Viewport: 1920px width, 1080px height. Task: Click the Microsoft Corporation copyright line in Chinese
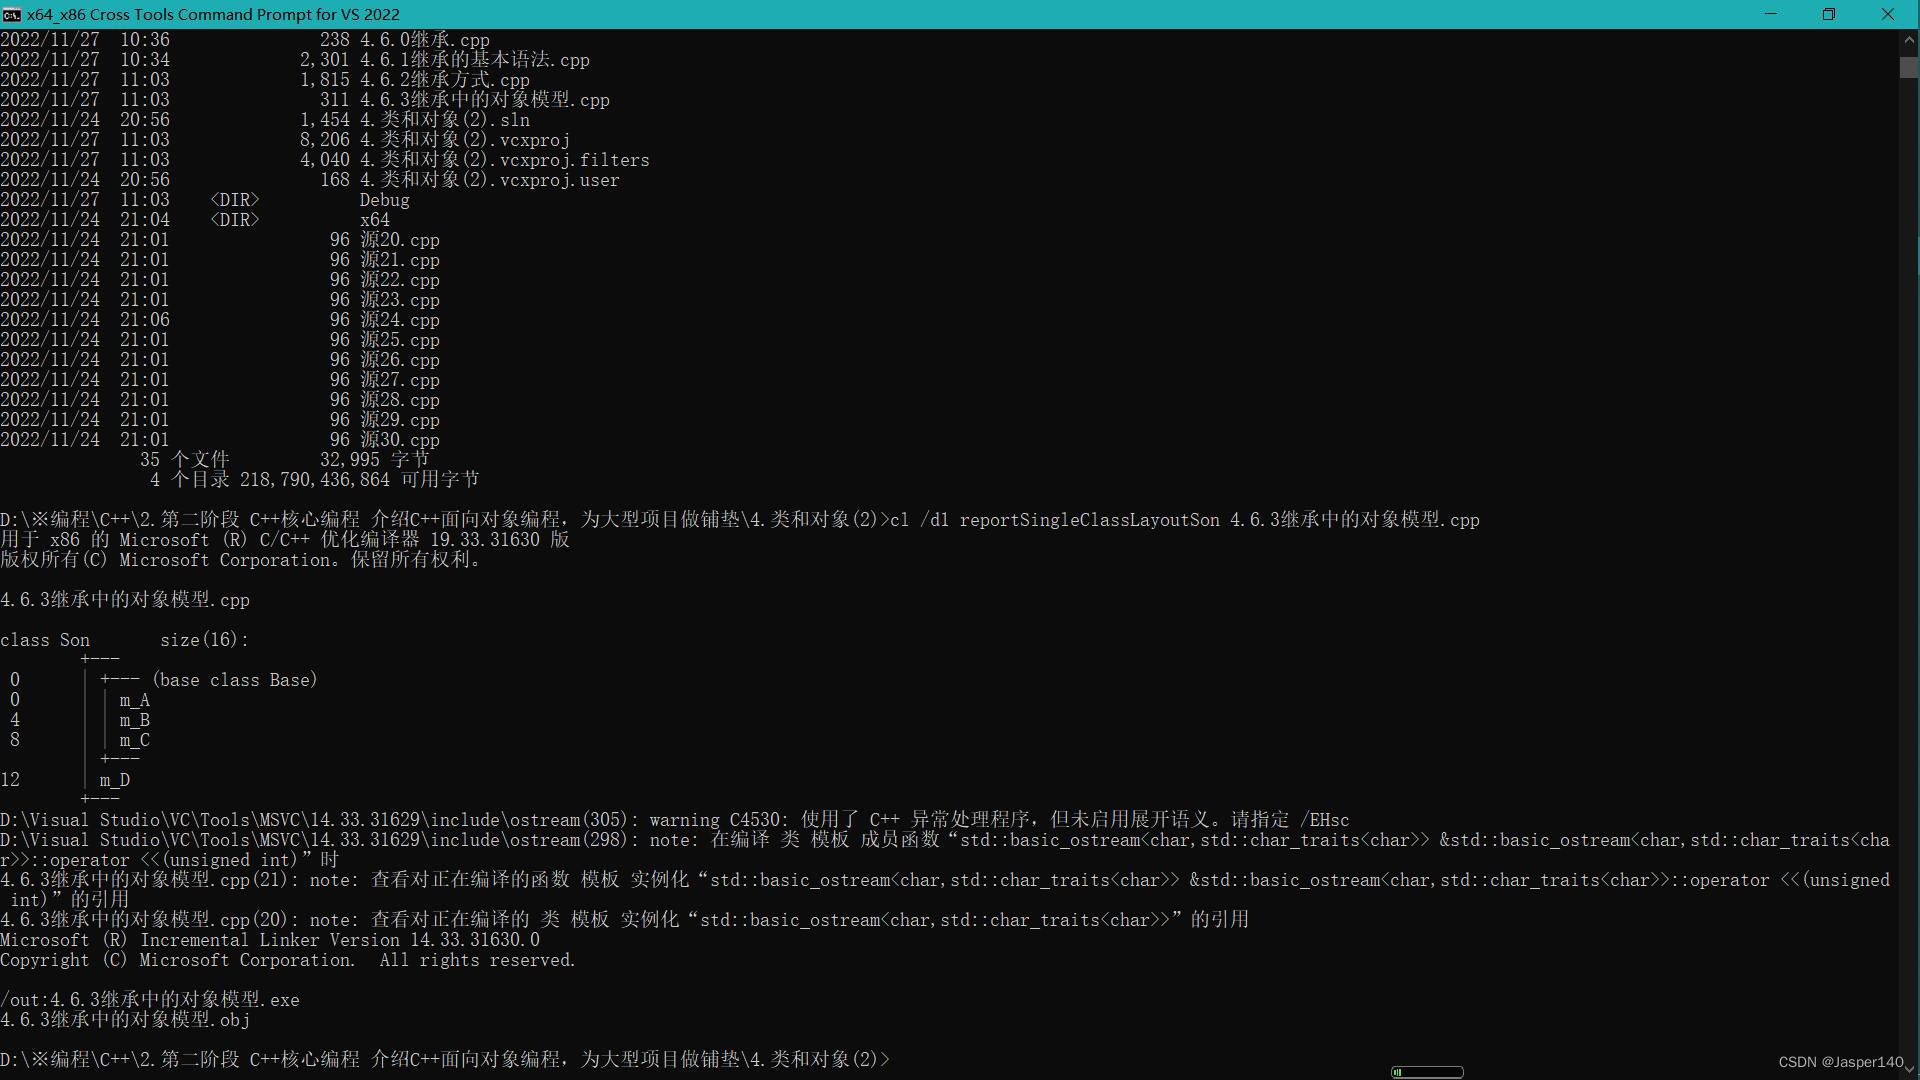(x=241, y=560)
